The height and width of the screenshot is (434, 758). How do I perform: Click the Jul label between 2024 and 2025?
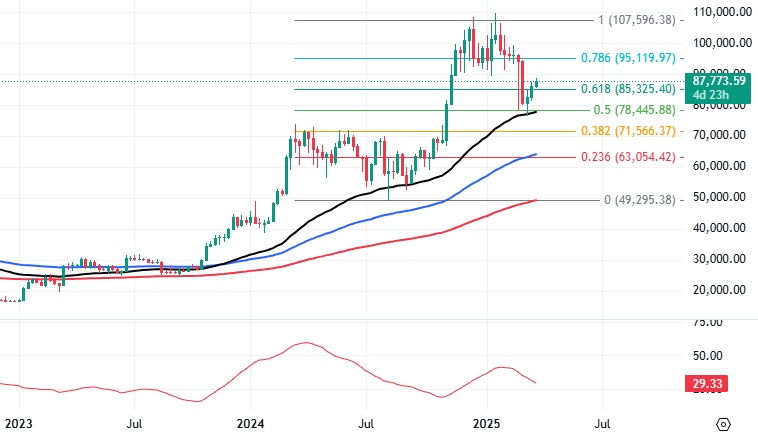tap(366, 424)
